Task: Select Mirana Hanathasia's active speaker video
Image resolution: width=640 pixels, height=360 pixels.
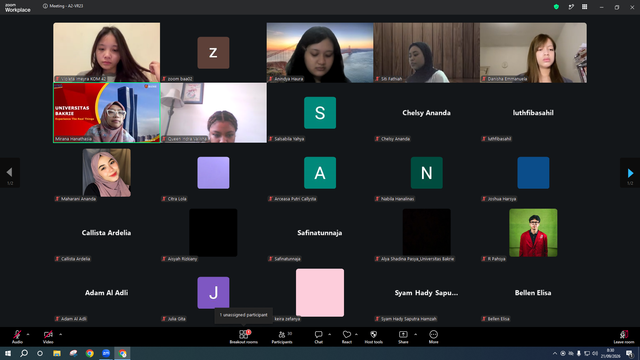Action: (x=107, y=113)
